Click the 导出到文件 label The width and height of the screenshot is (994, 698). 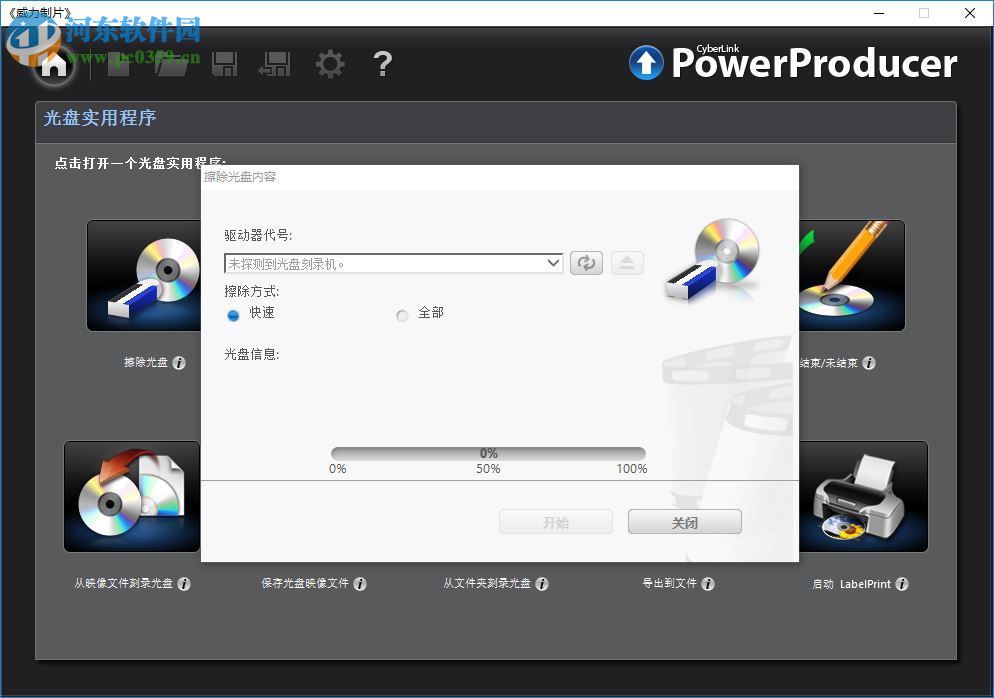pos(669,583)
